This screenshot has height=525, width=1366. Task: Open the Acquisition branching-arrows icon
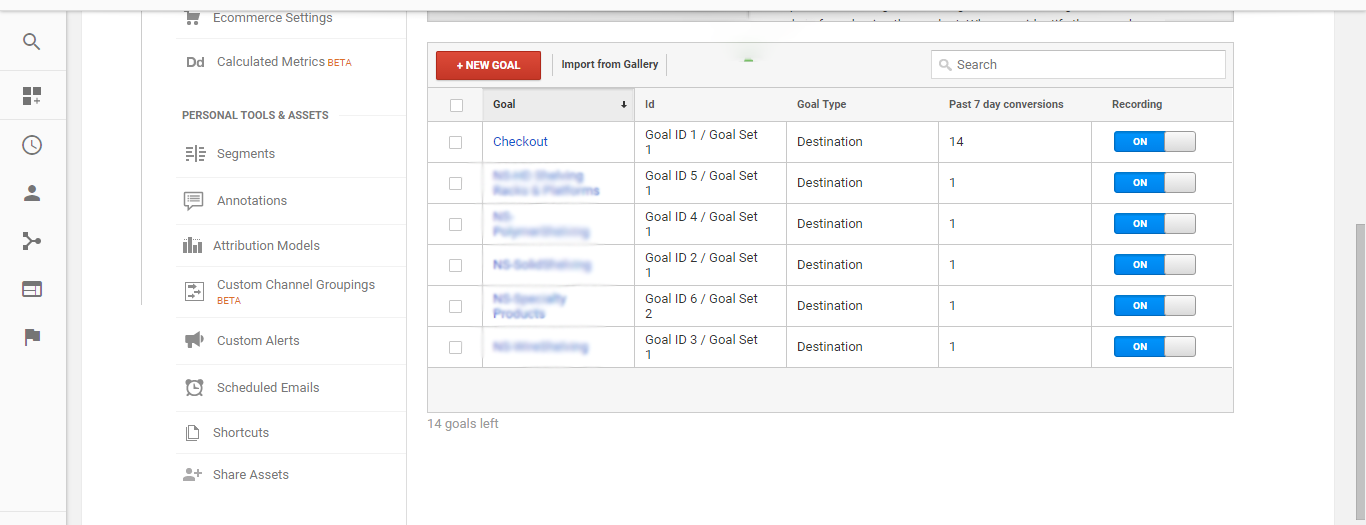[32, 241]
